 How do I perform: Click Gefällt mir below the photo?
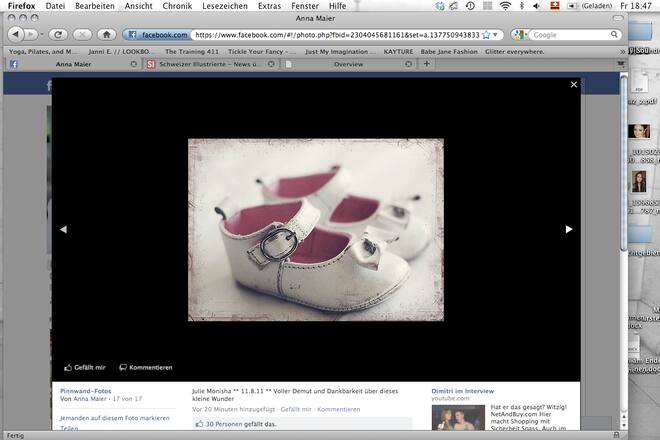88,367
